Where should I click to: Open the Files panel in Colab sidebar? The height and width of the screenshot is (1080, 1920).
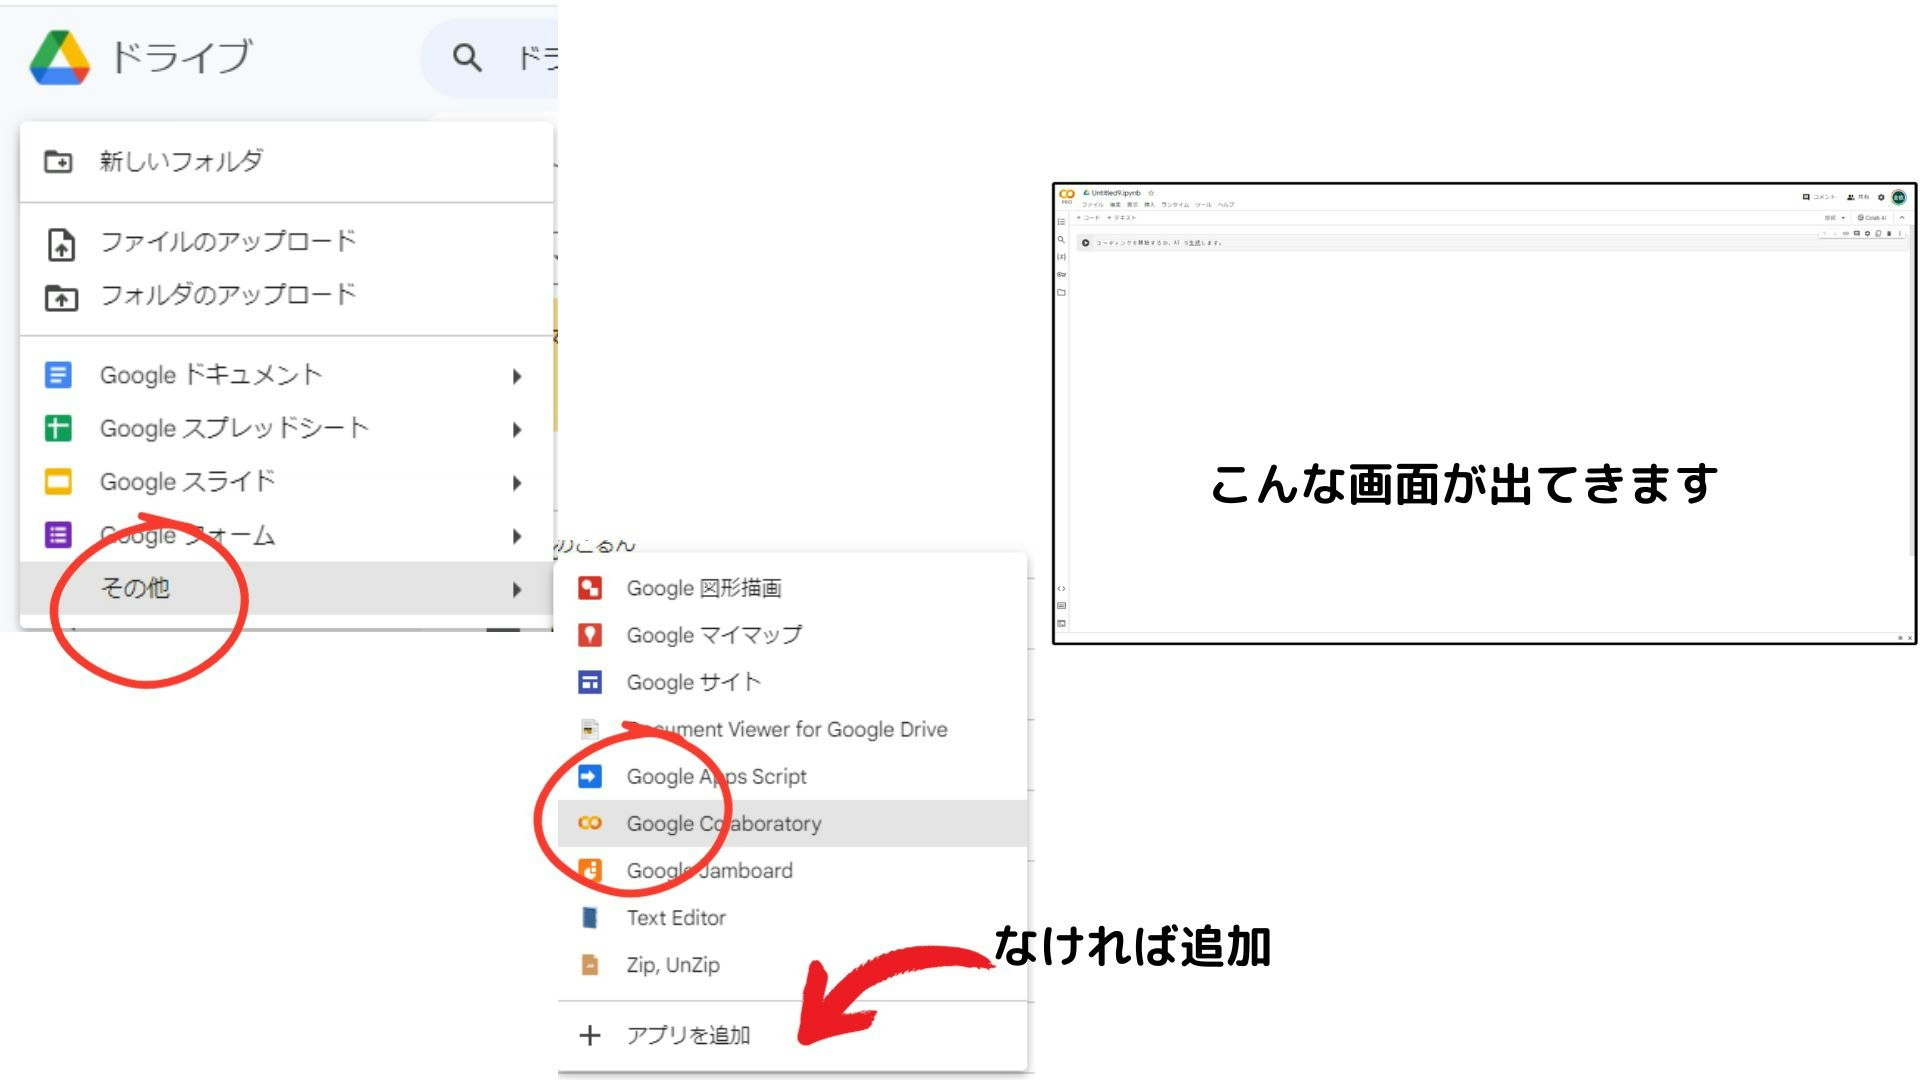(x=1063, y=292)
